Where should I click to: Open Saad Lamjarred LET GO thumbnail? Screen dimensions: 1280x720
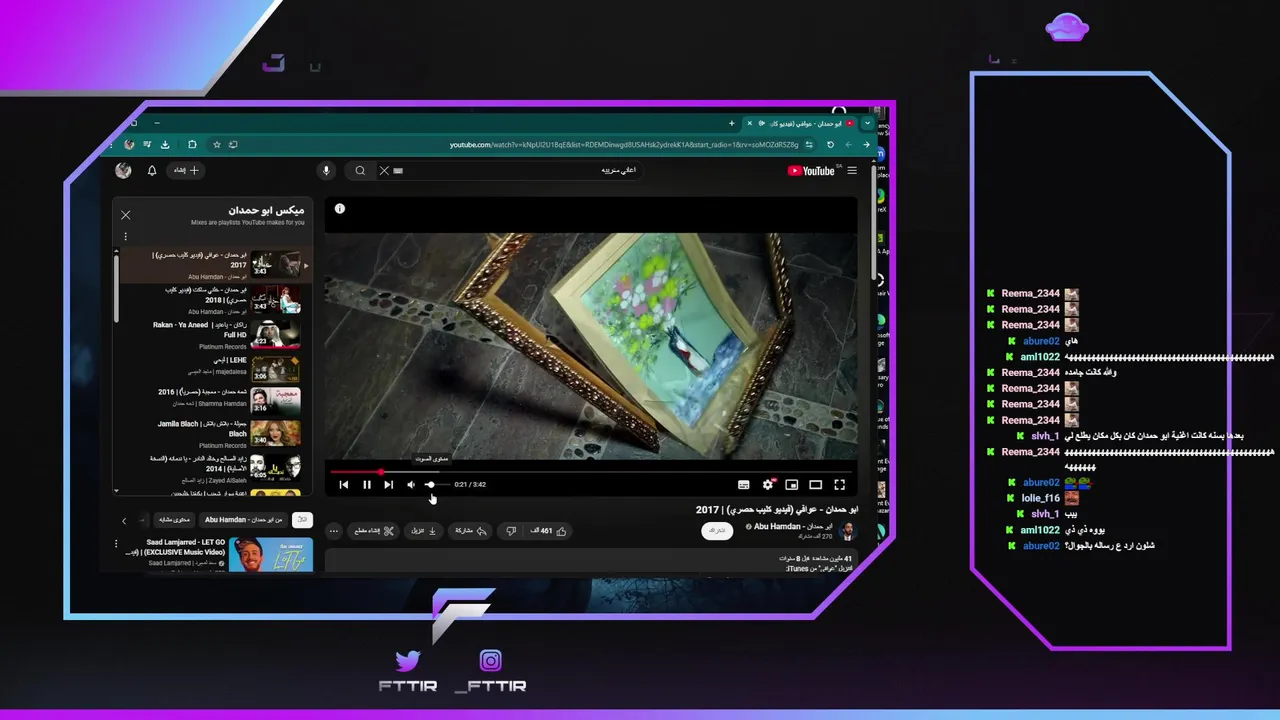click(270, 555)
